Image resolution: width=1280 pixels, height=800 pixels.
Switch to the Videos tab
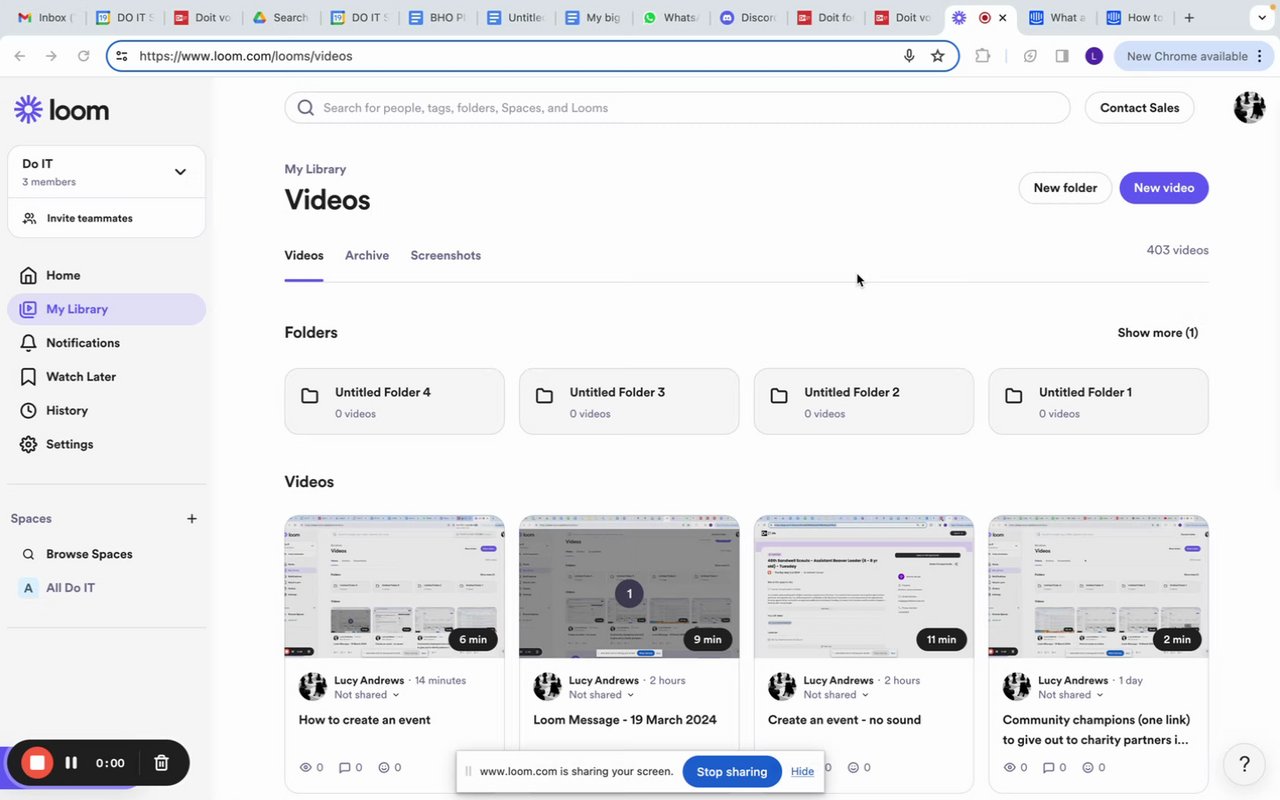pyautogui.click(x=304, y=255)
